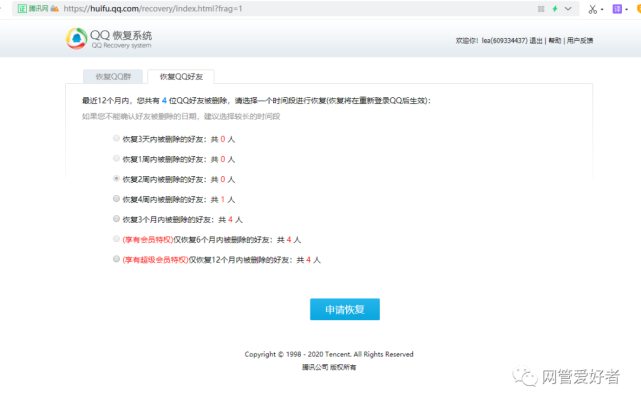Select member-only 6个月 restore option
This screenshot has height=405, width=641.
[x=117, y=239]
